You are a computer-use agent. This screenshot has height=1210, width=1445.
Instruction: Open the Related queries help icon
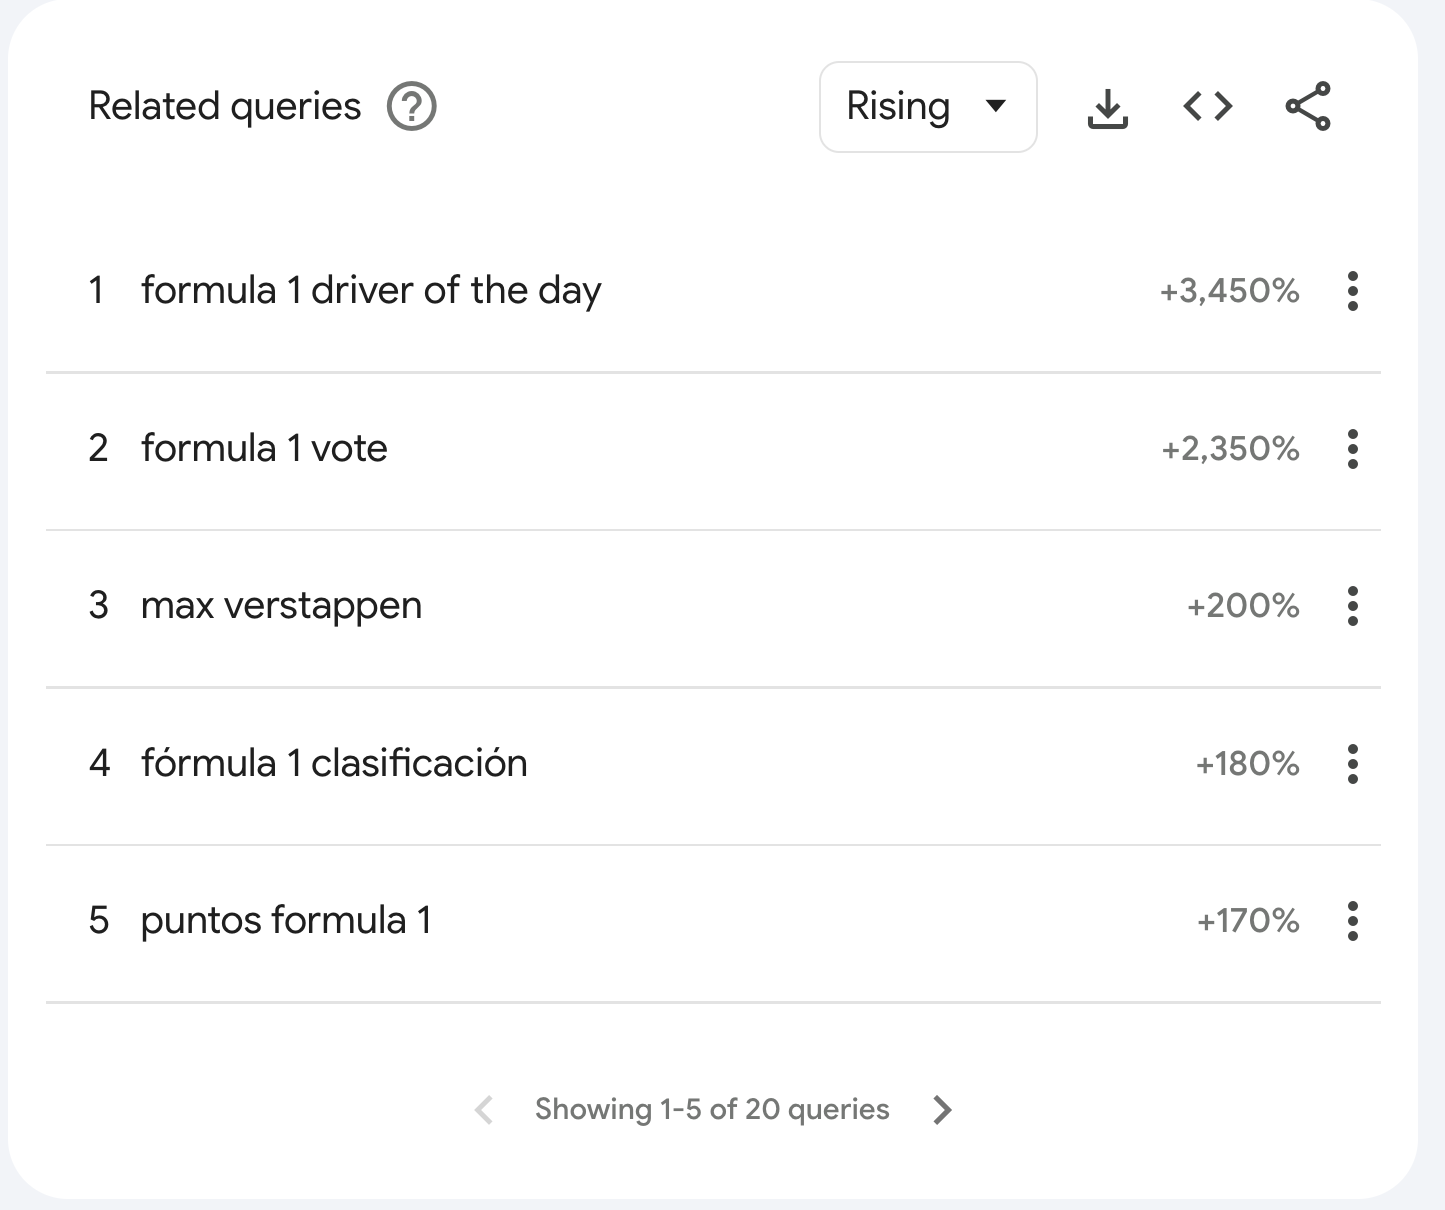412,107
